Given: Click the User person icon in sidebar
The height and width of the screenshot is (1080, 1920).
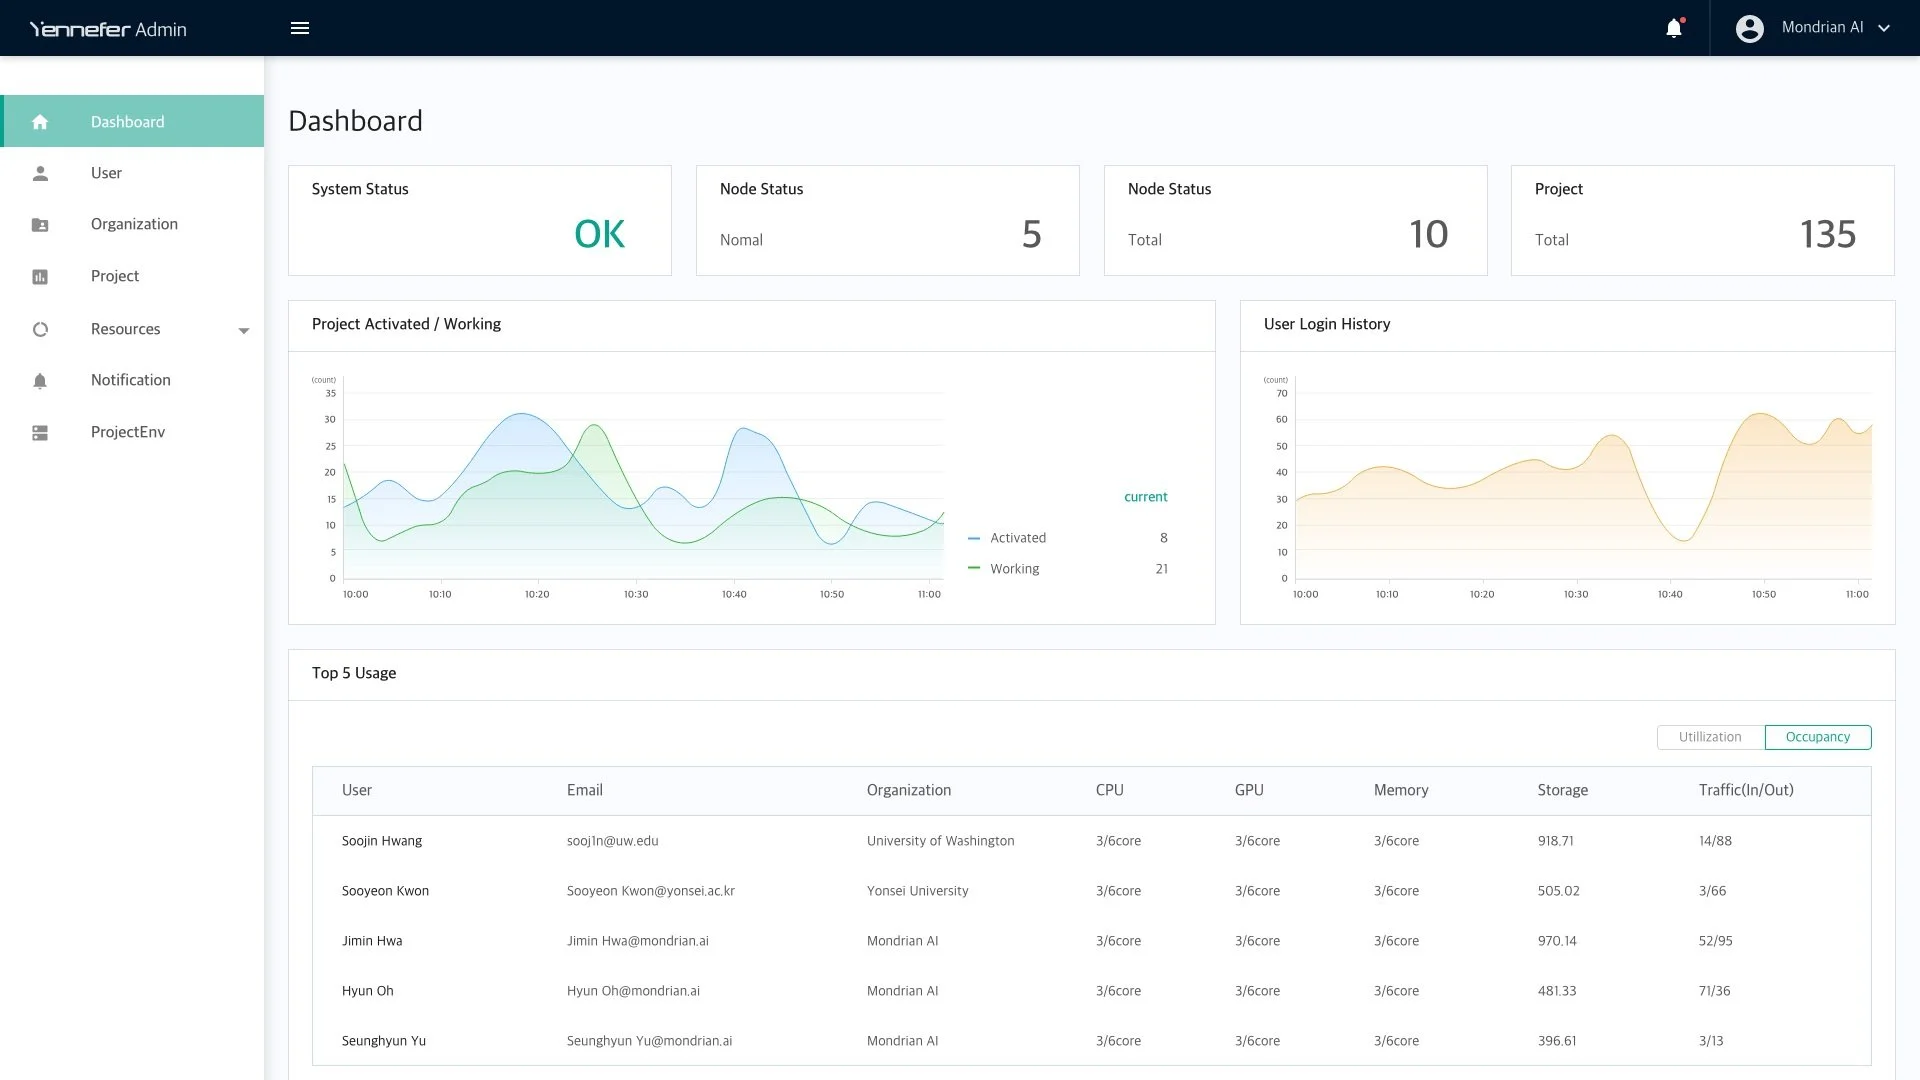Looking at the screenshot, I should coord(40,173).
